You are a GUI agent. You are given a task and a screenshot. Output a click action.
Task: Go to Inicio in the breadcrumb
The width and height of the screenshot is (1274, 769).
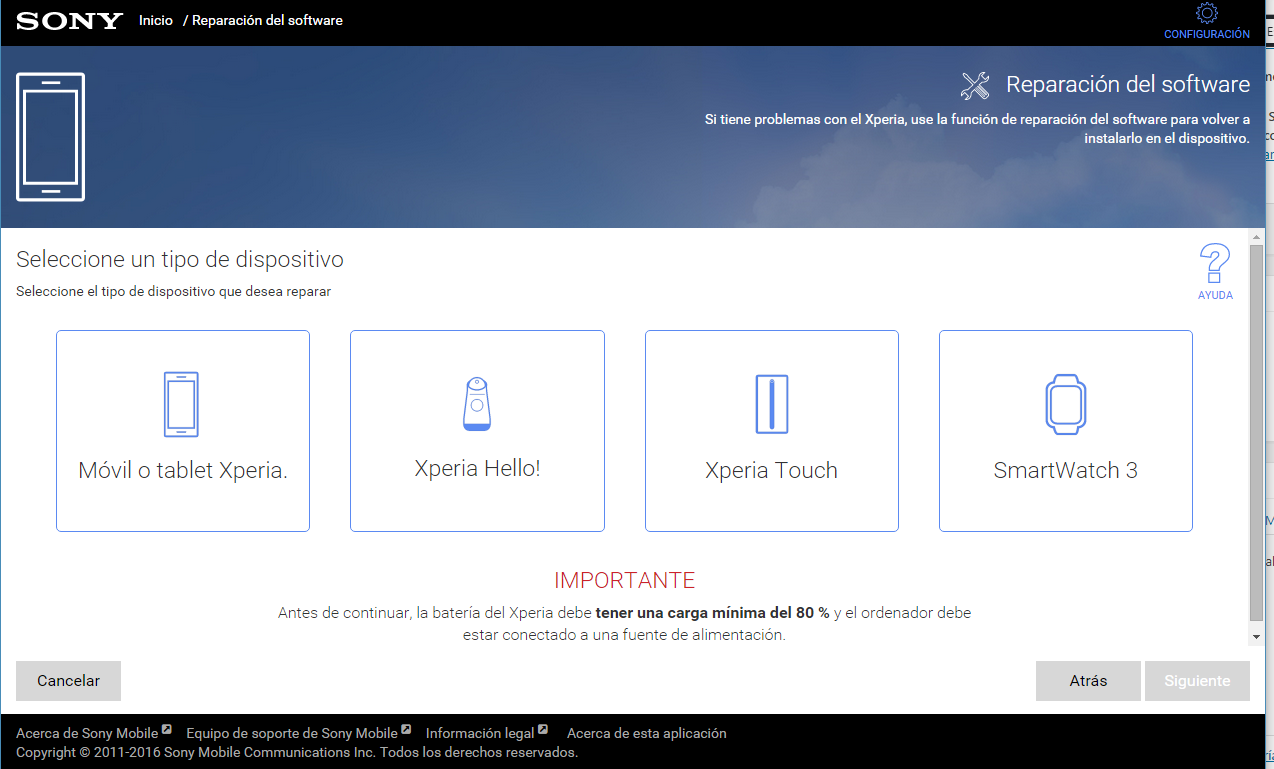pos(156,20)
